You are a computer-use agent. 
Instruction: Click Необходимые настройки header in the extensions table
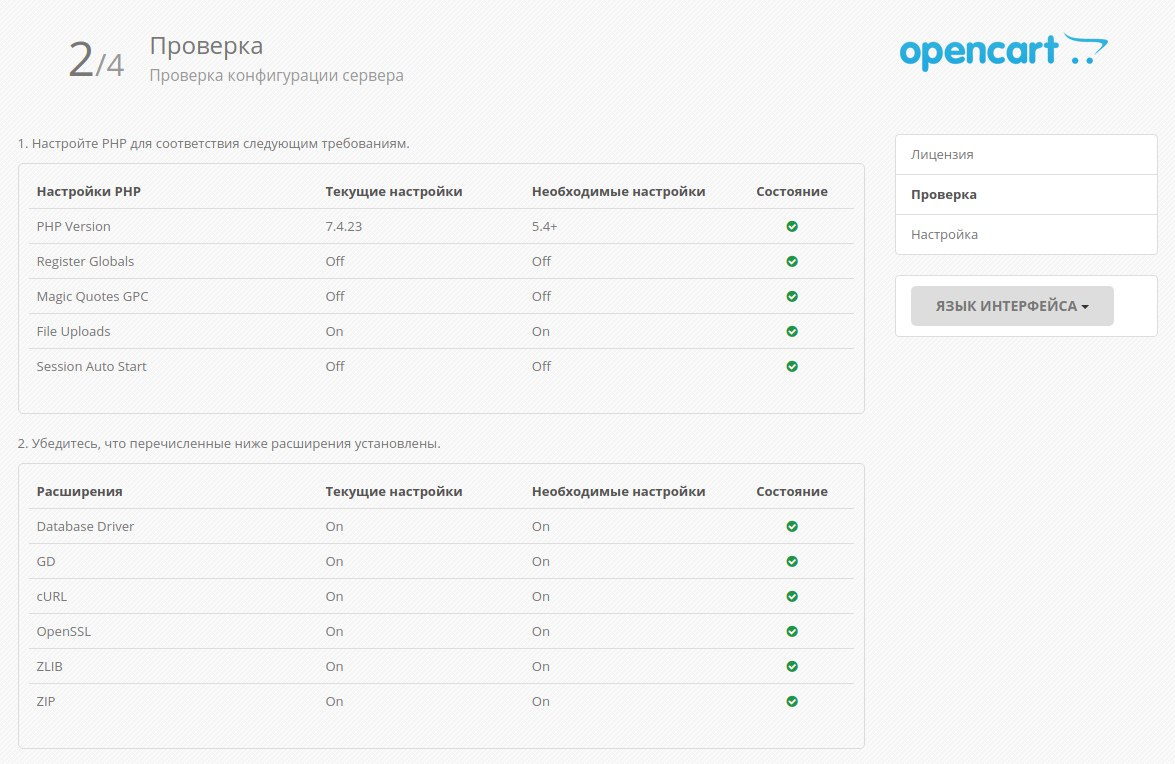(618, 491)
